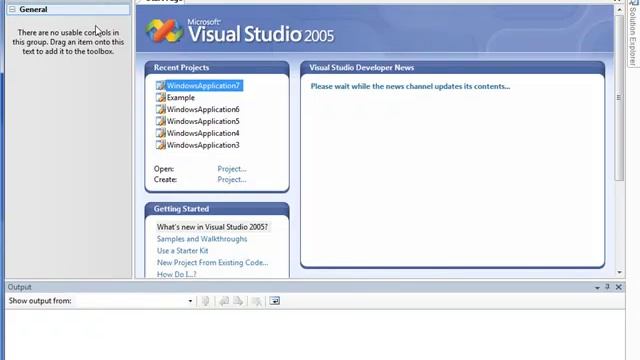Click the Use a Starter Kit link
The height and width of the screenshot is (360, 640).
point(182,251)
